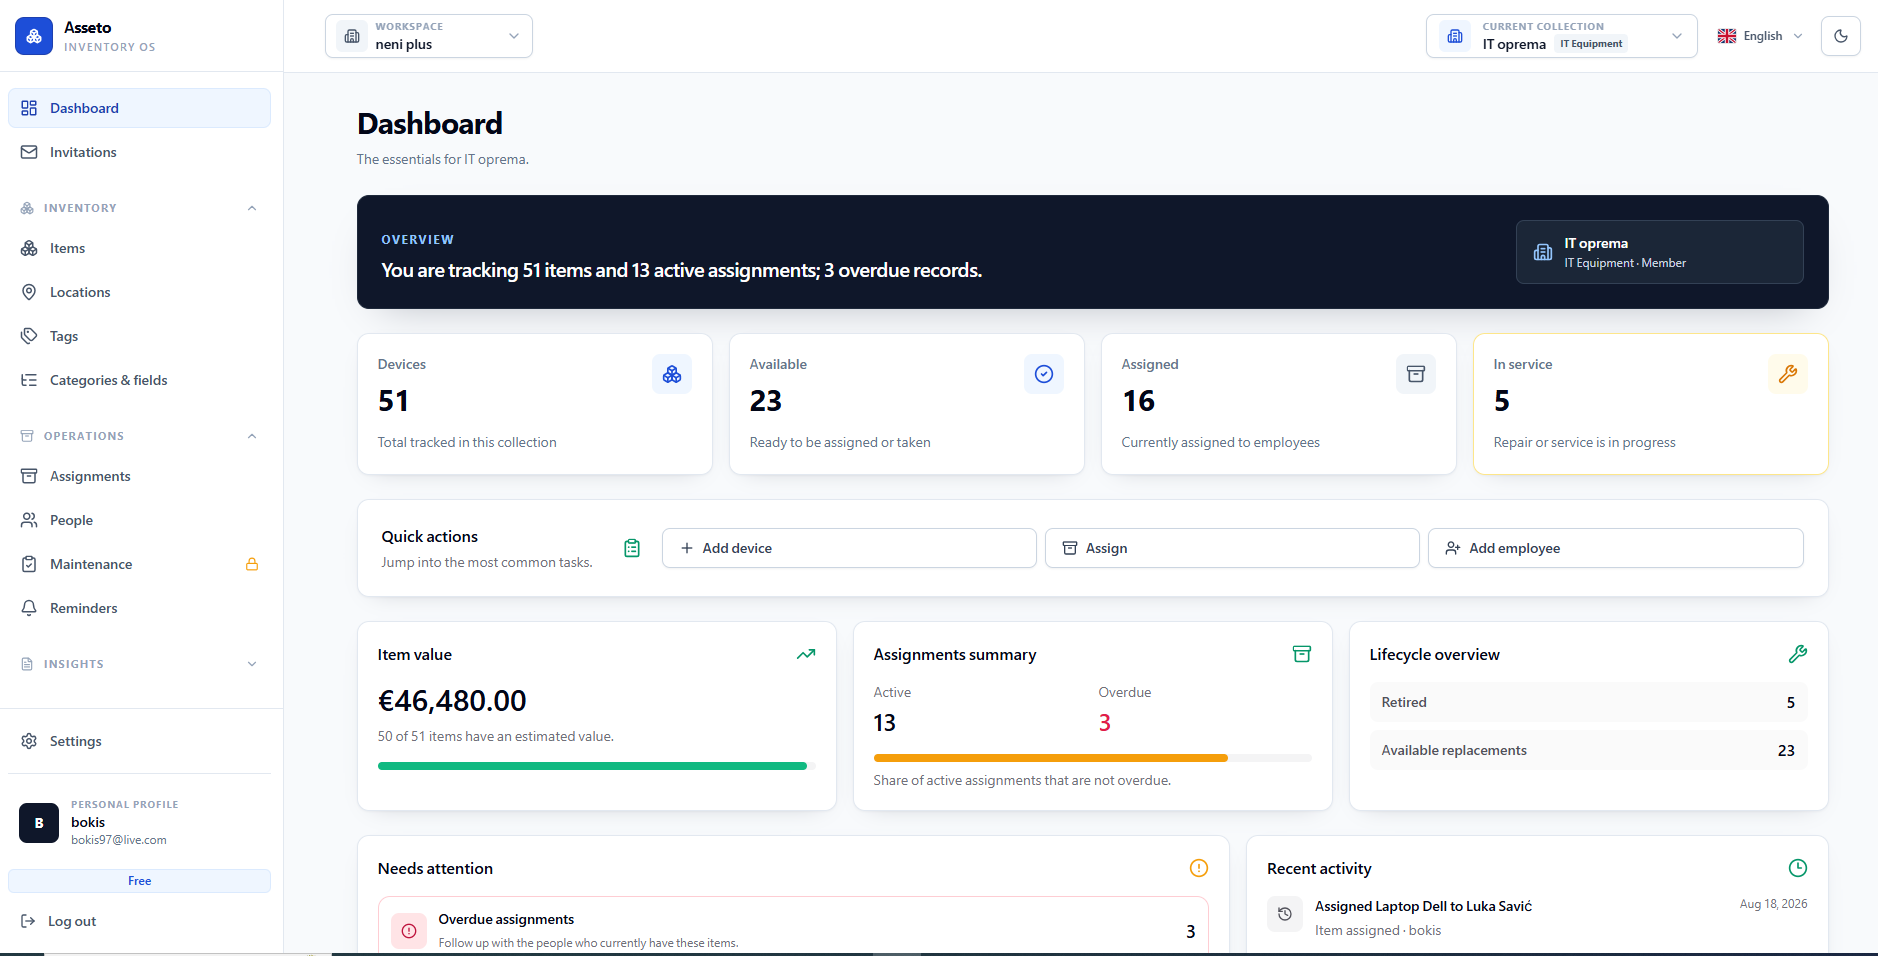
Task: Open Maintenance in sidebar
Action: pos(139,564)
